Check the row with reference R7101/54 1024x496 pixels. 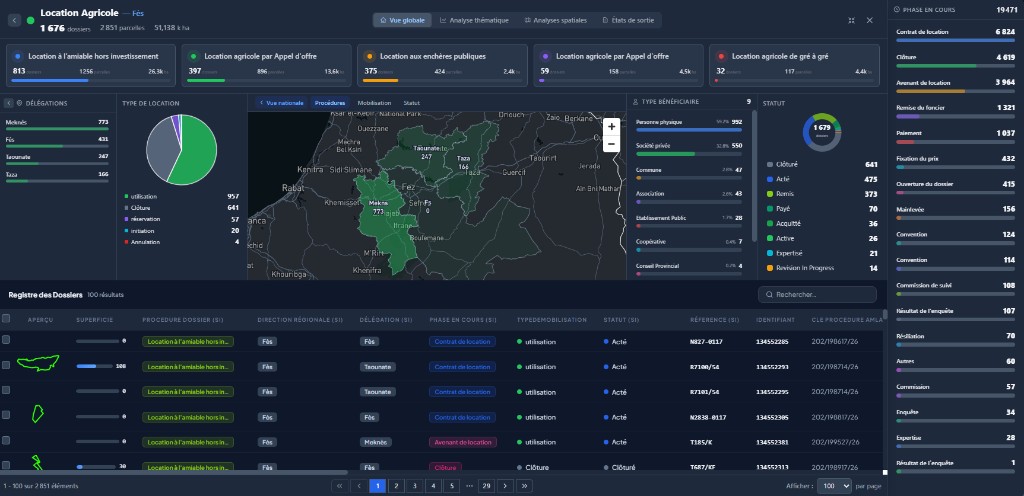[x=6, y=390]
